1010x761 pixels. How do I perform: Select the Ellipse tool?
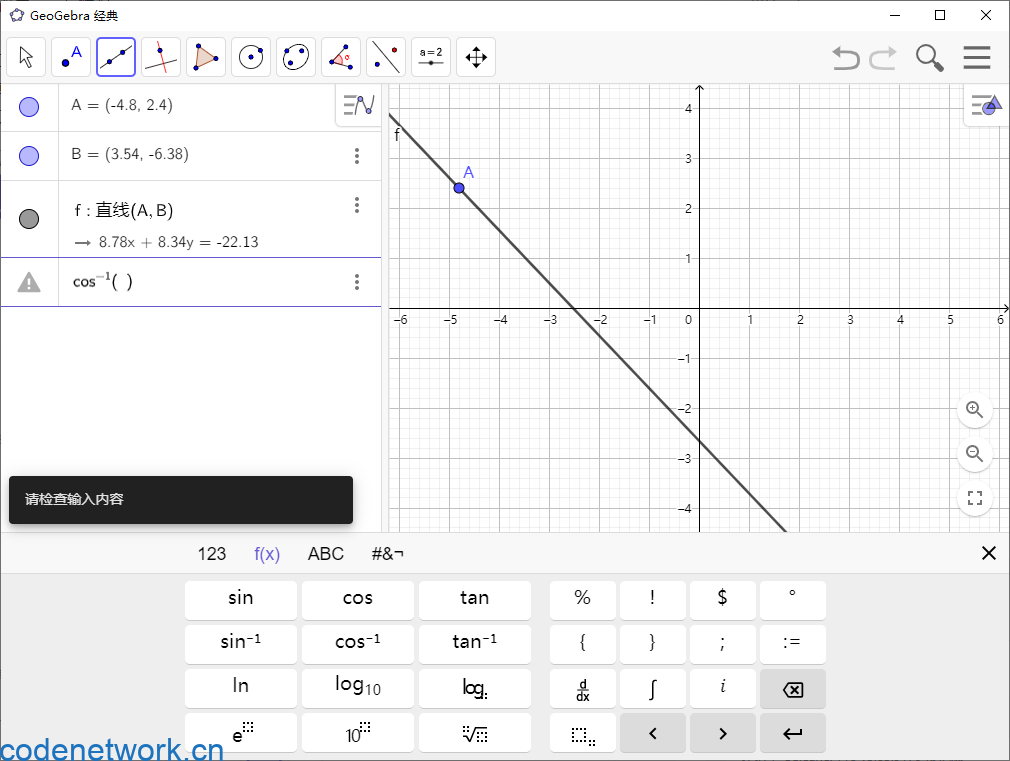[296, 57]
